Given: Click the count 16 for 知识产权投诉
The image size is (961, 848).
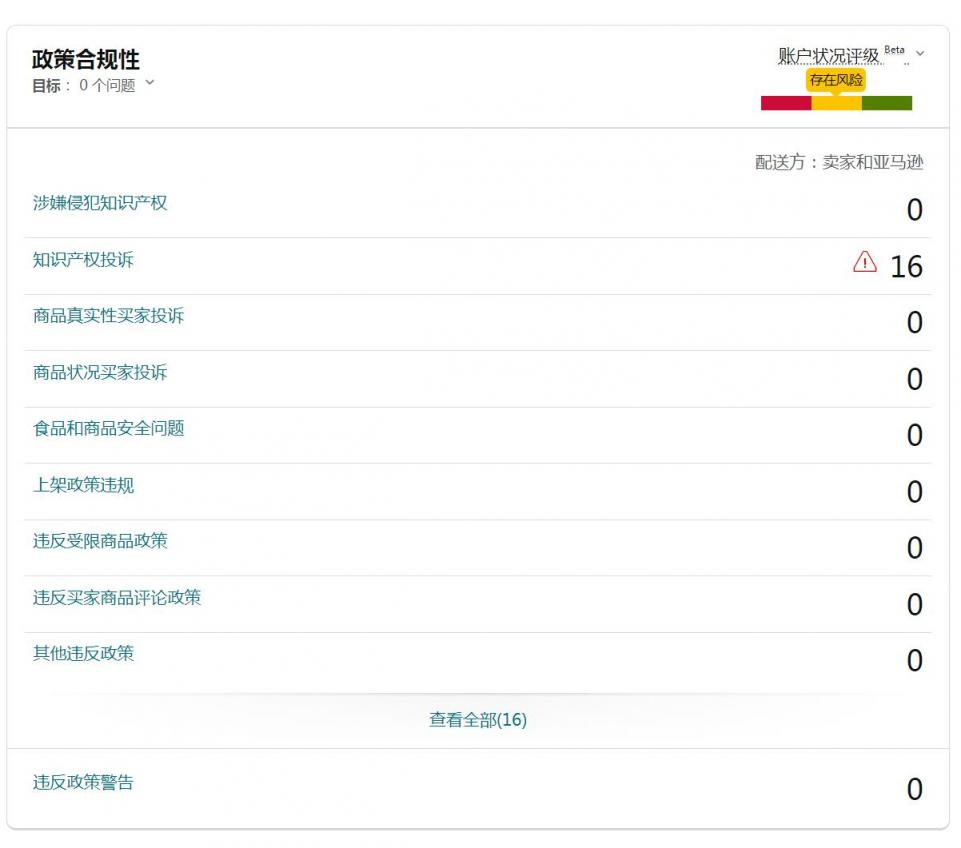Looking at the screenshot, I should coord(906,267).
